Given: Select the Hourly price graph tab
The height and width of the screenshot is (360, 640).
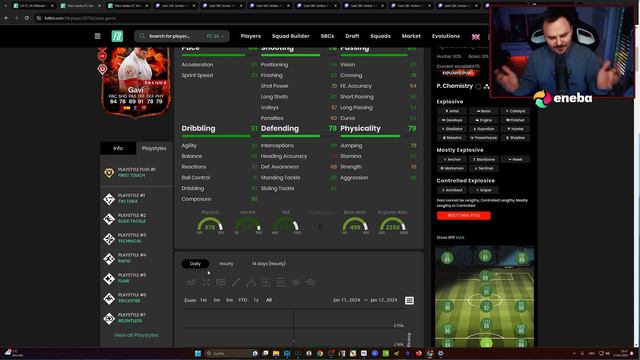Looking at the screenshot, I should (226, 264).
